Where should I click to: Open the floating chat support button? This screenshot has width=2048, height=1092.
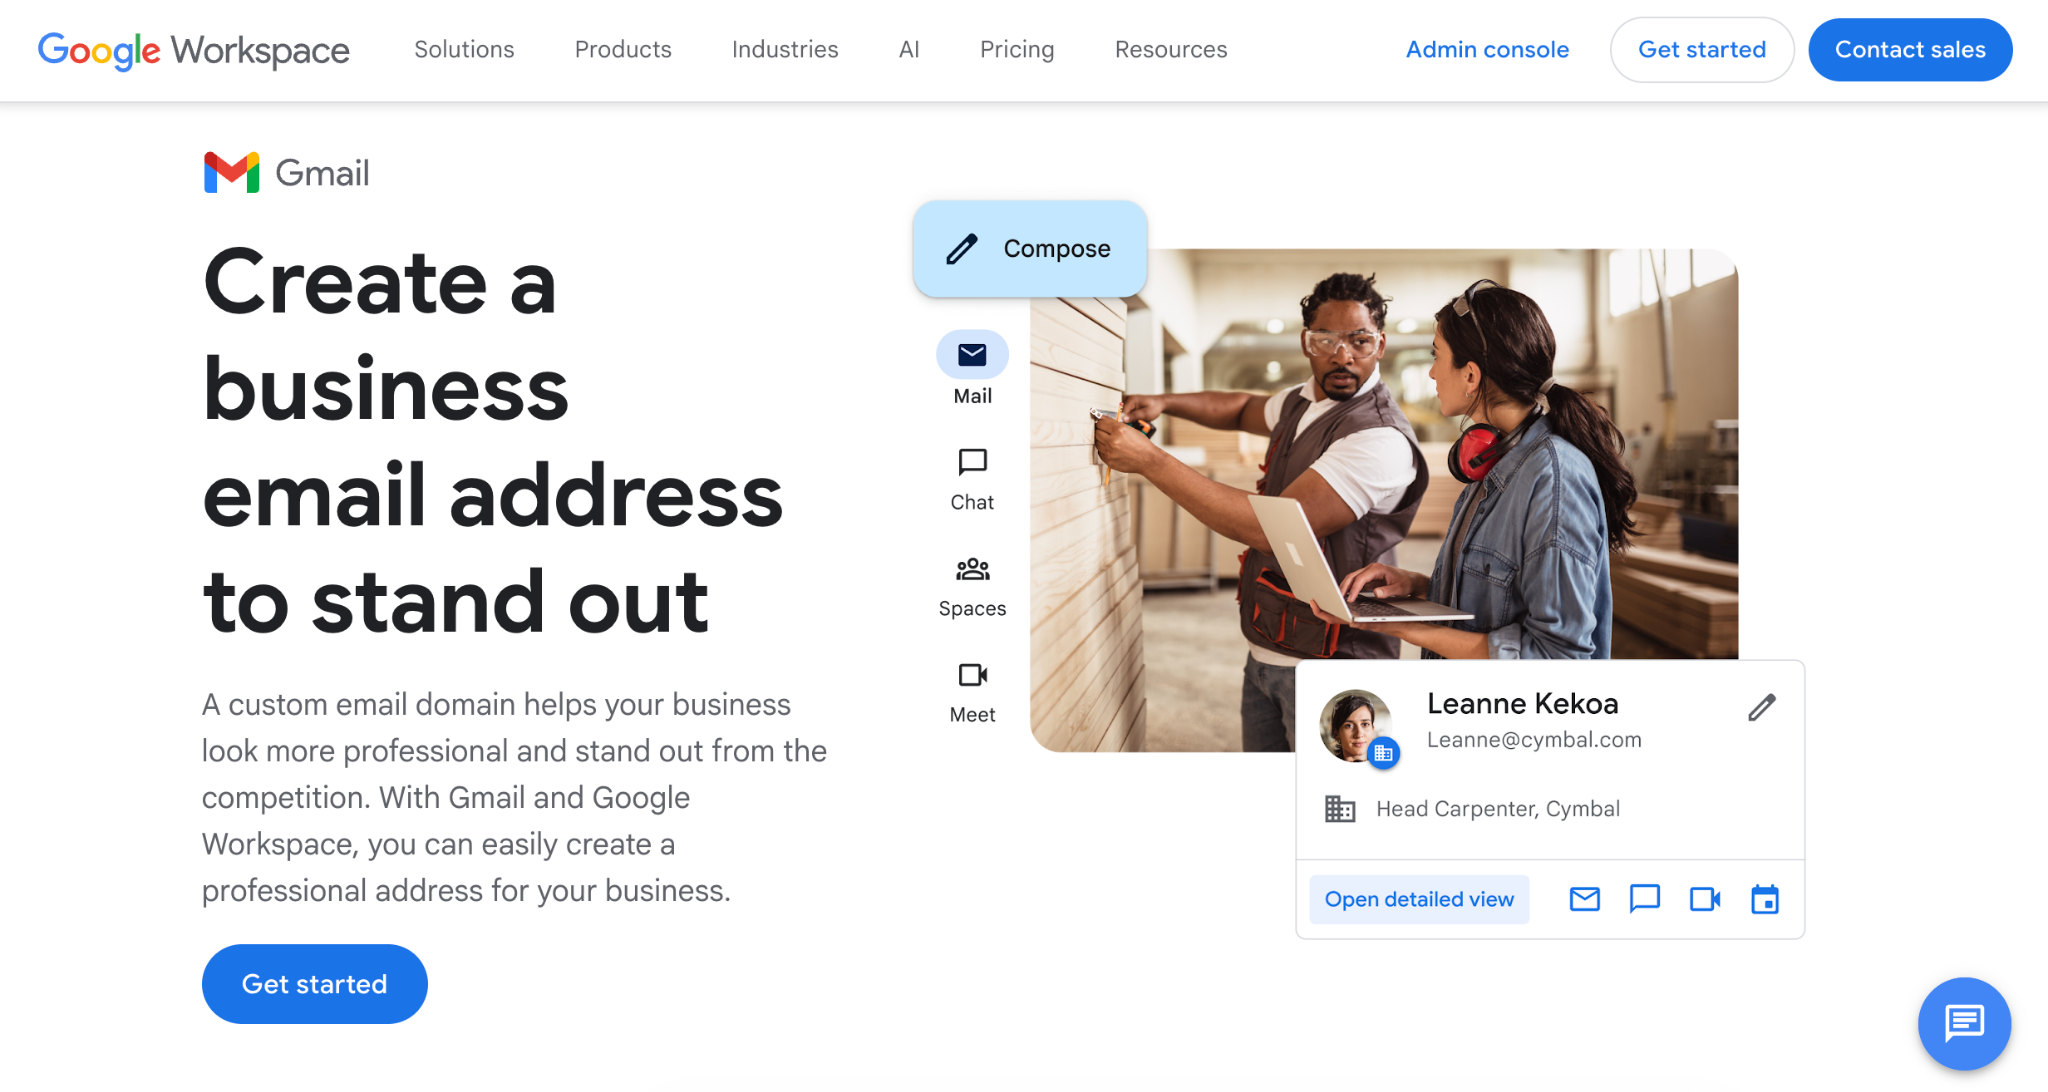[x=1964, y=1024]
